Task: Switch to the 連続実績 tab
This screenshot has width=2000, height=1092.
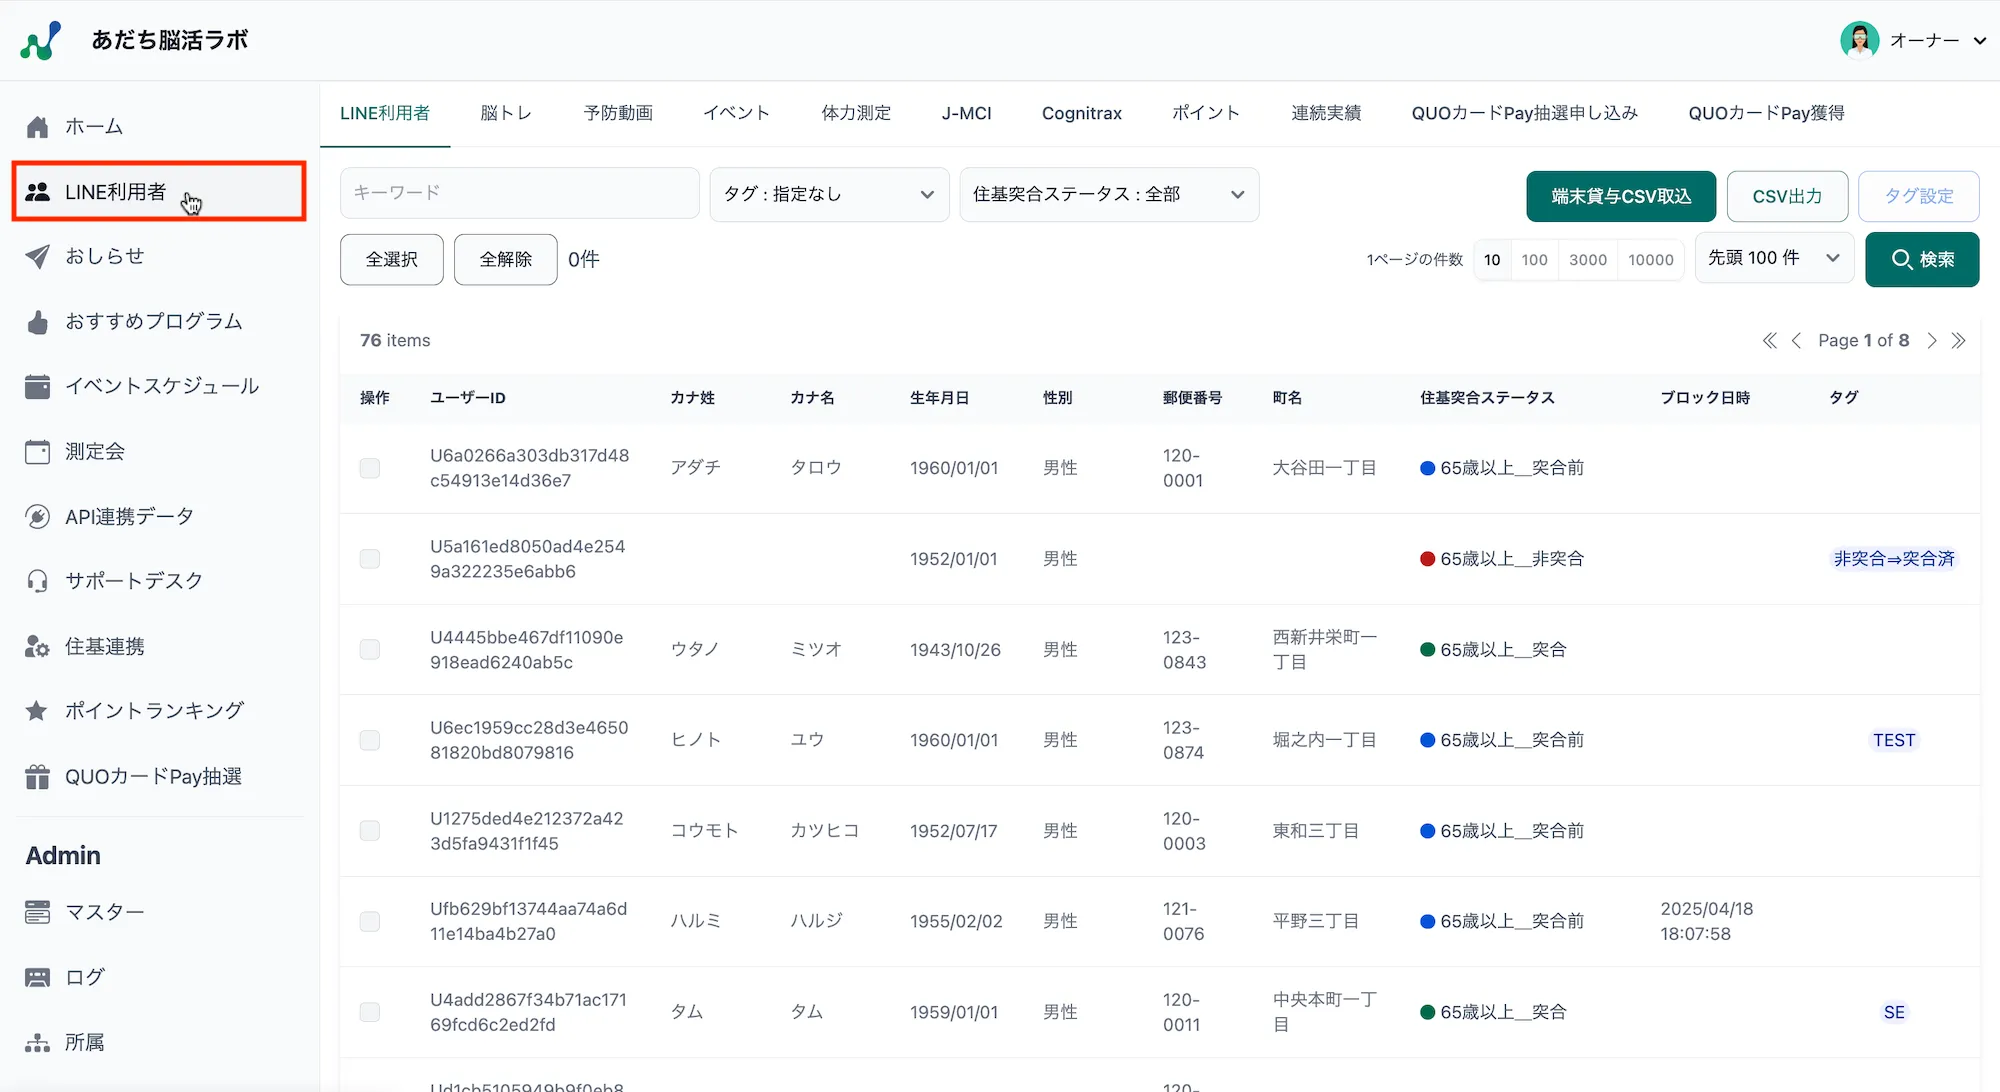Action: tap(1326, 113)
